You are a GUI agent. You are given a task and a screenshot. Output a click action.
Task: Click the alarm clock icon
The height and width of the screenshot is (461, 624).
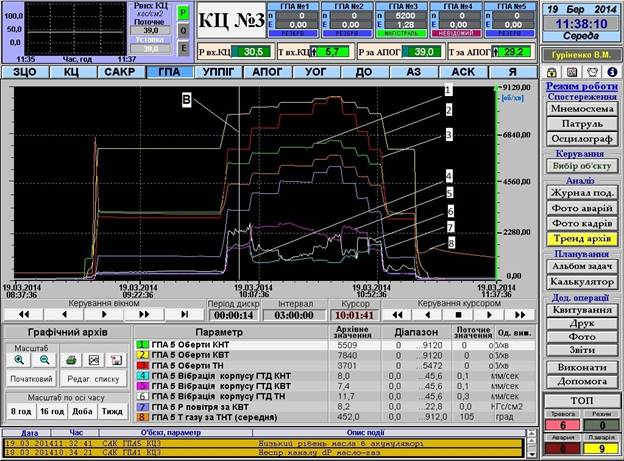(x=592, y=72)
